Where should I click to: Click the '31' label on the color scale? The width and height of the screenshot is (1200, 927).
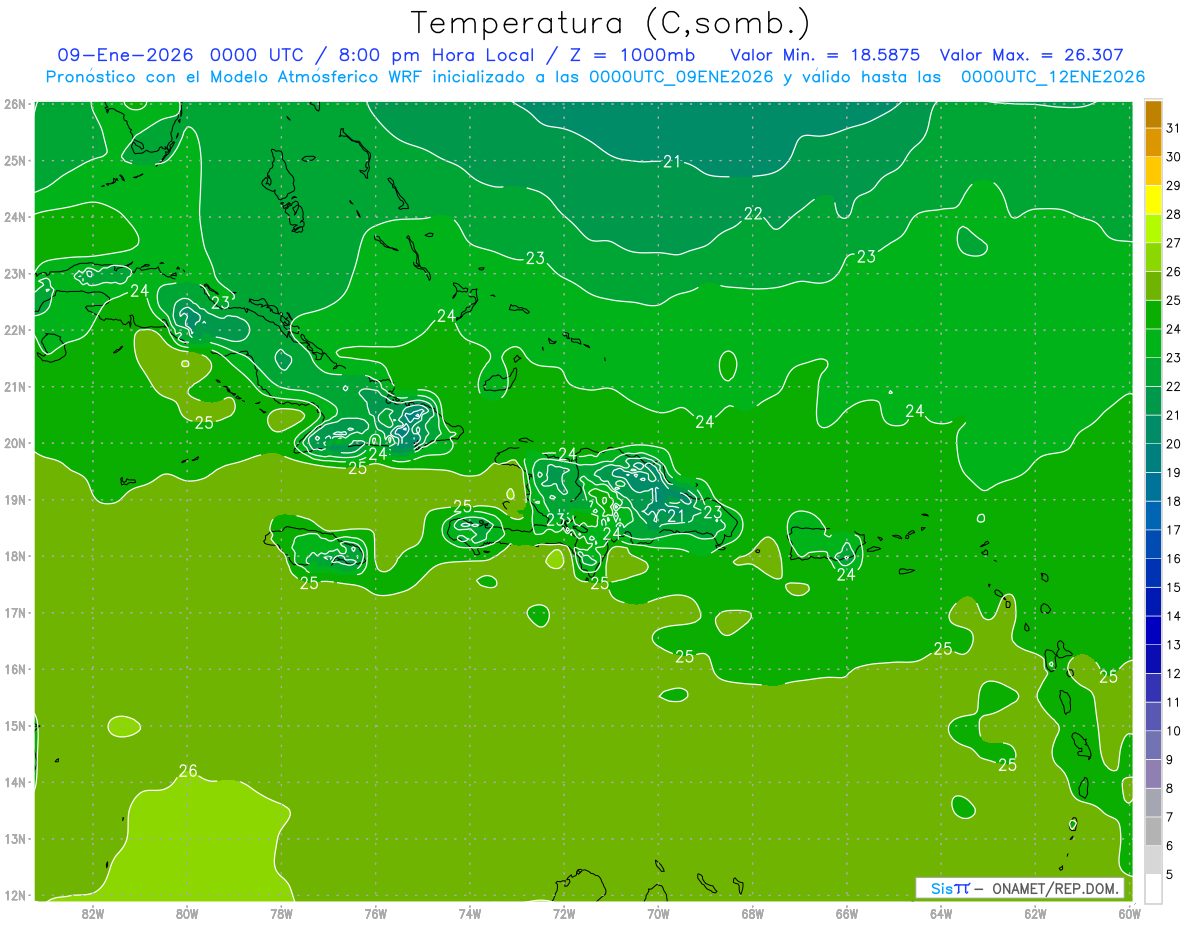(1173, 128)
